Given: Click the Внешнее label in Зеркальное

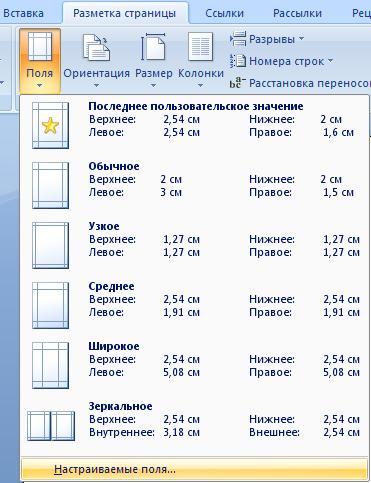Looking at the screenshot, I should 274,432.
